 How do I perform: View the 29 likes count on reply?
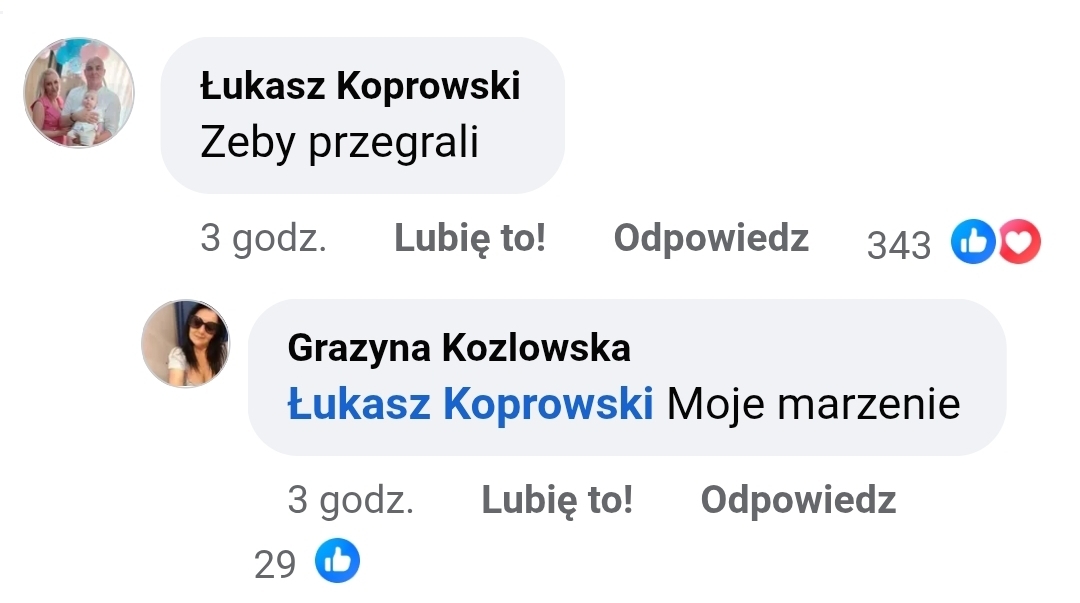coord(275,565)
